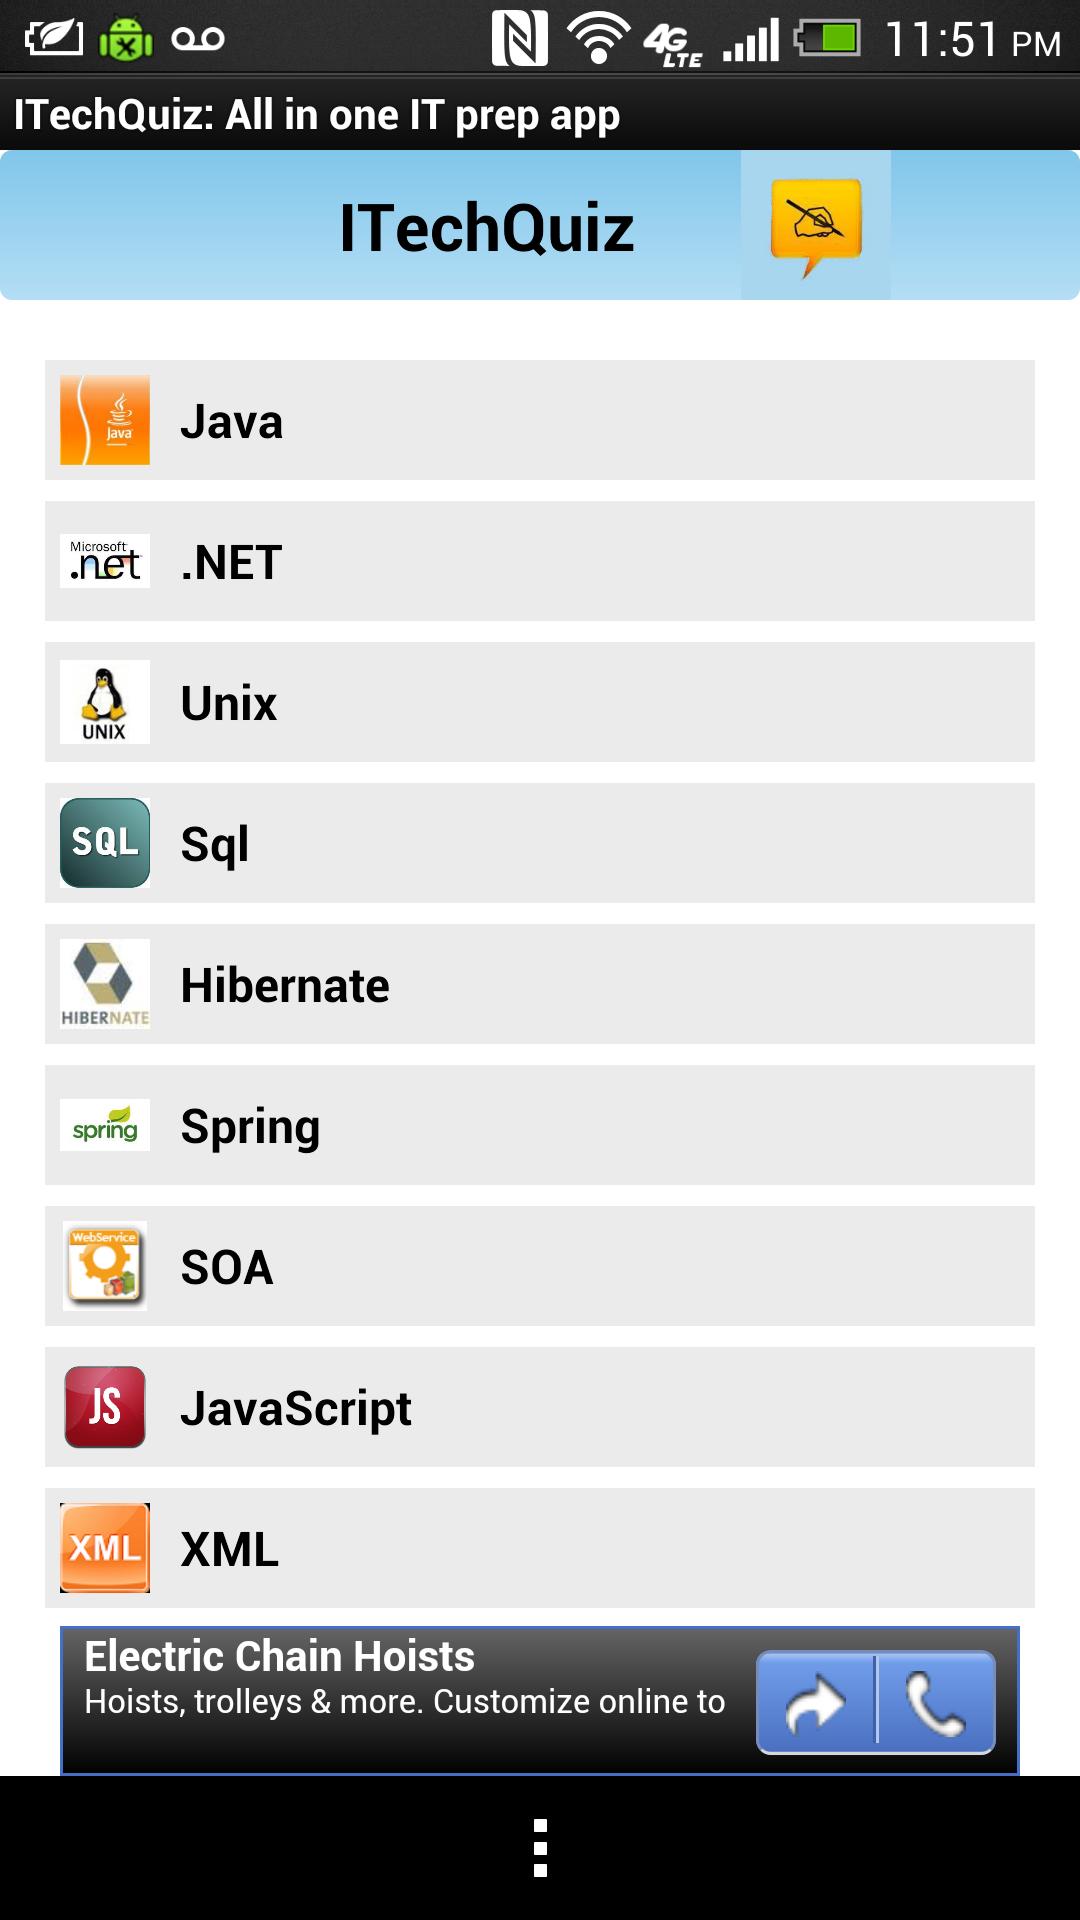This screenshot has height=1920, width=1080.
Task: Tap the Unix penguin icon
Action: pyautogui.click(x=104, y=703)
